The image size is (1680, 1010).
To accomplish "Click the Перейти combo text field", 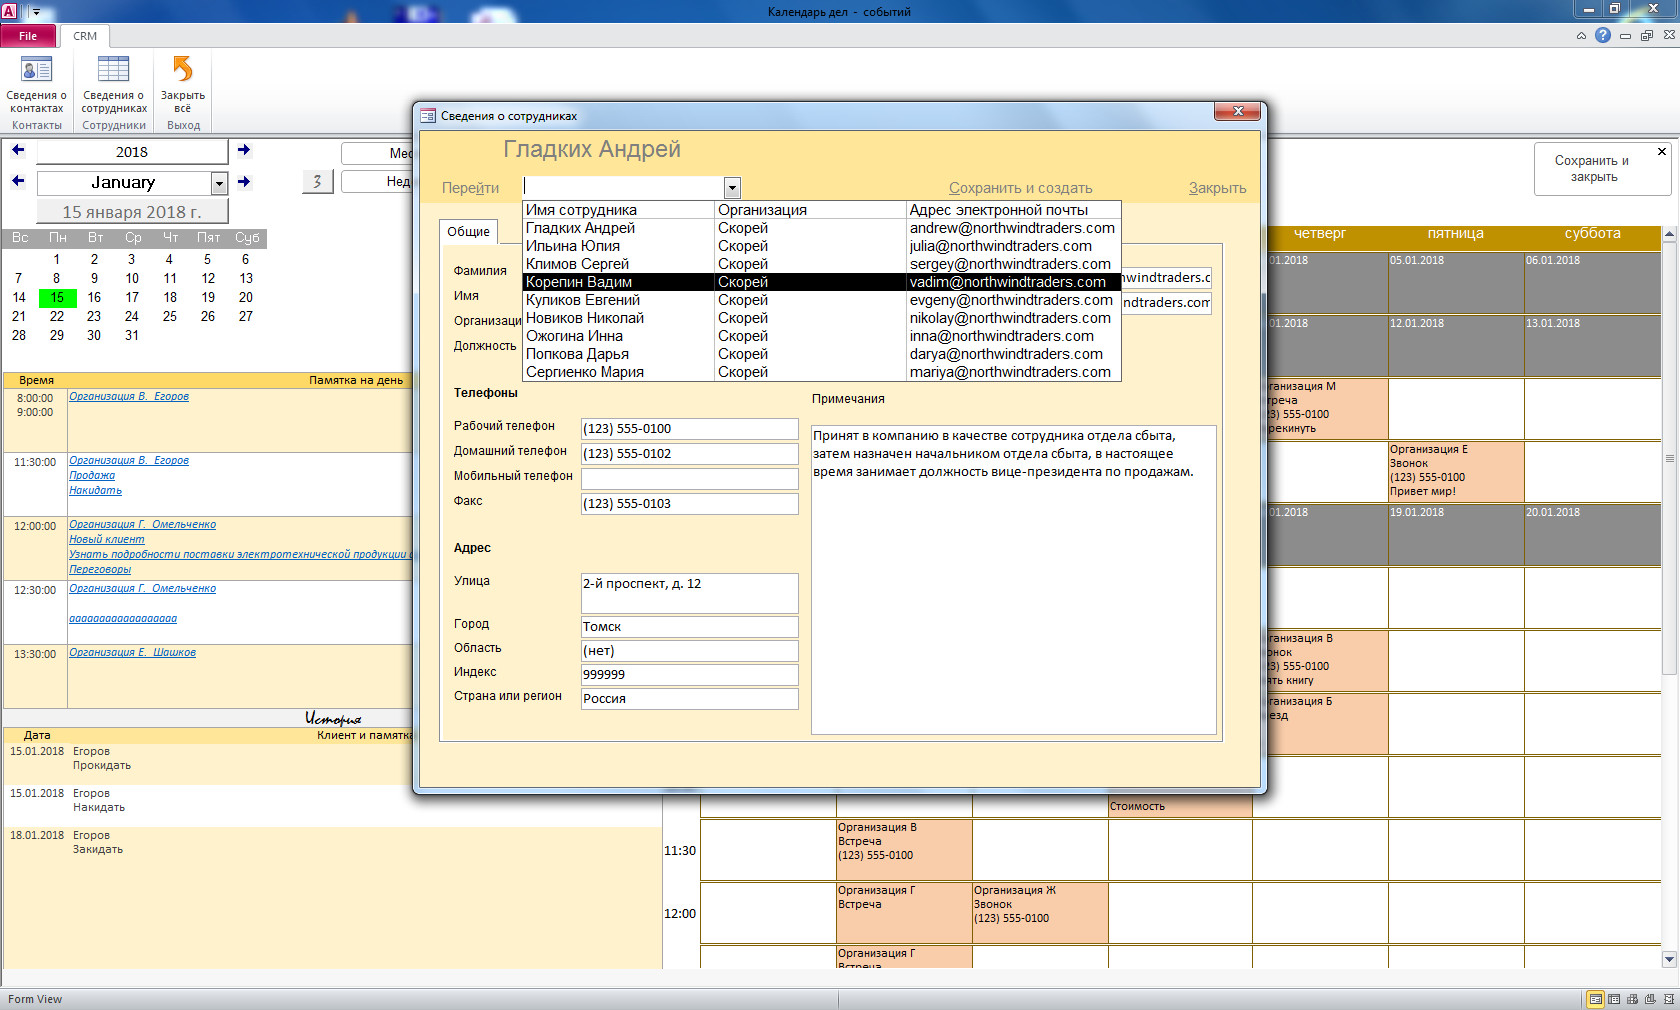I will 624,187.
